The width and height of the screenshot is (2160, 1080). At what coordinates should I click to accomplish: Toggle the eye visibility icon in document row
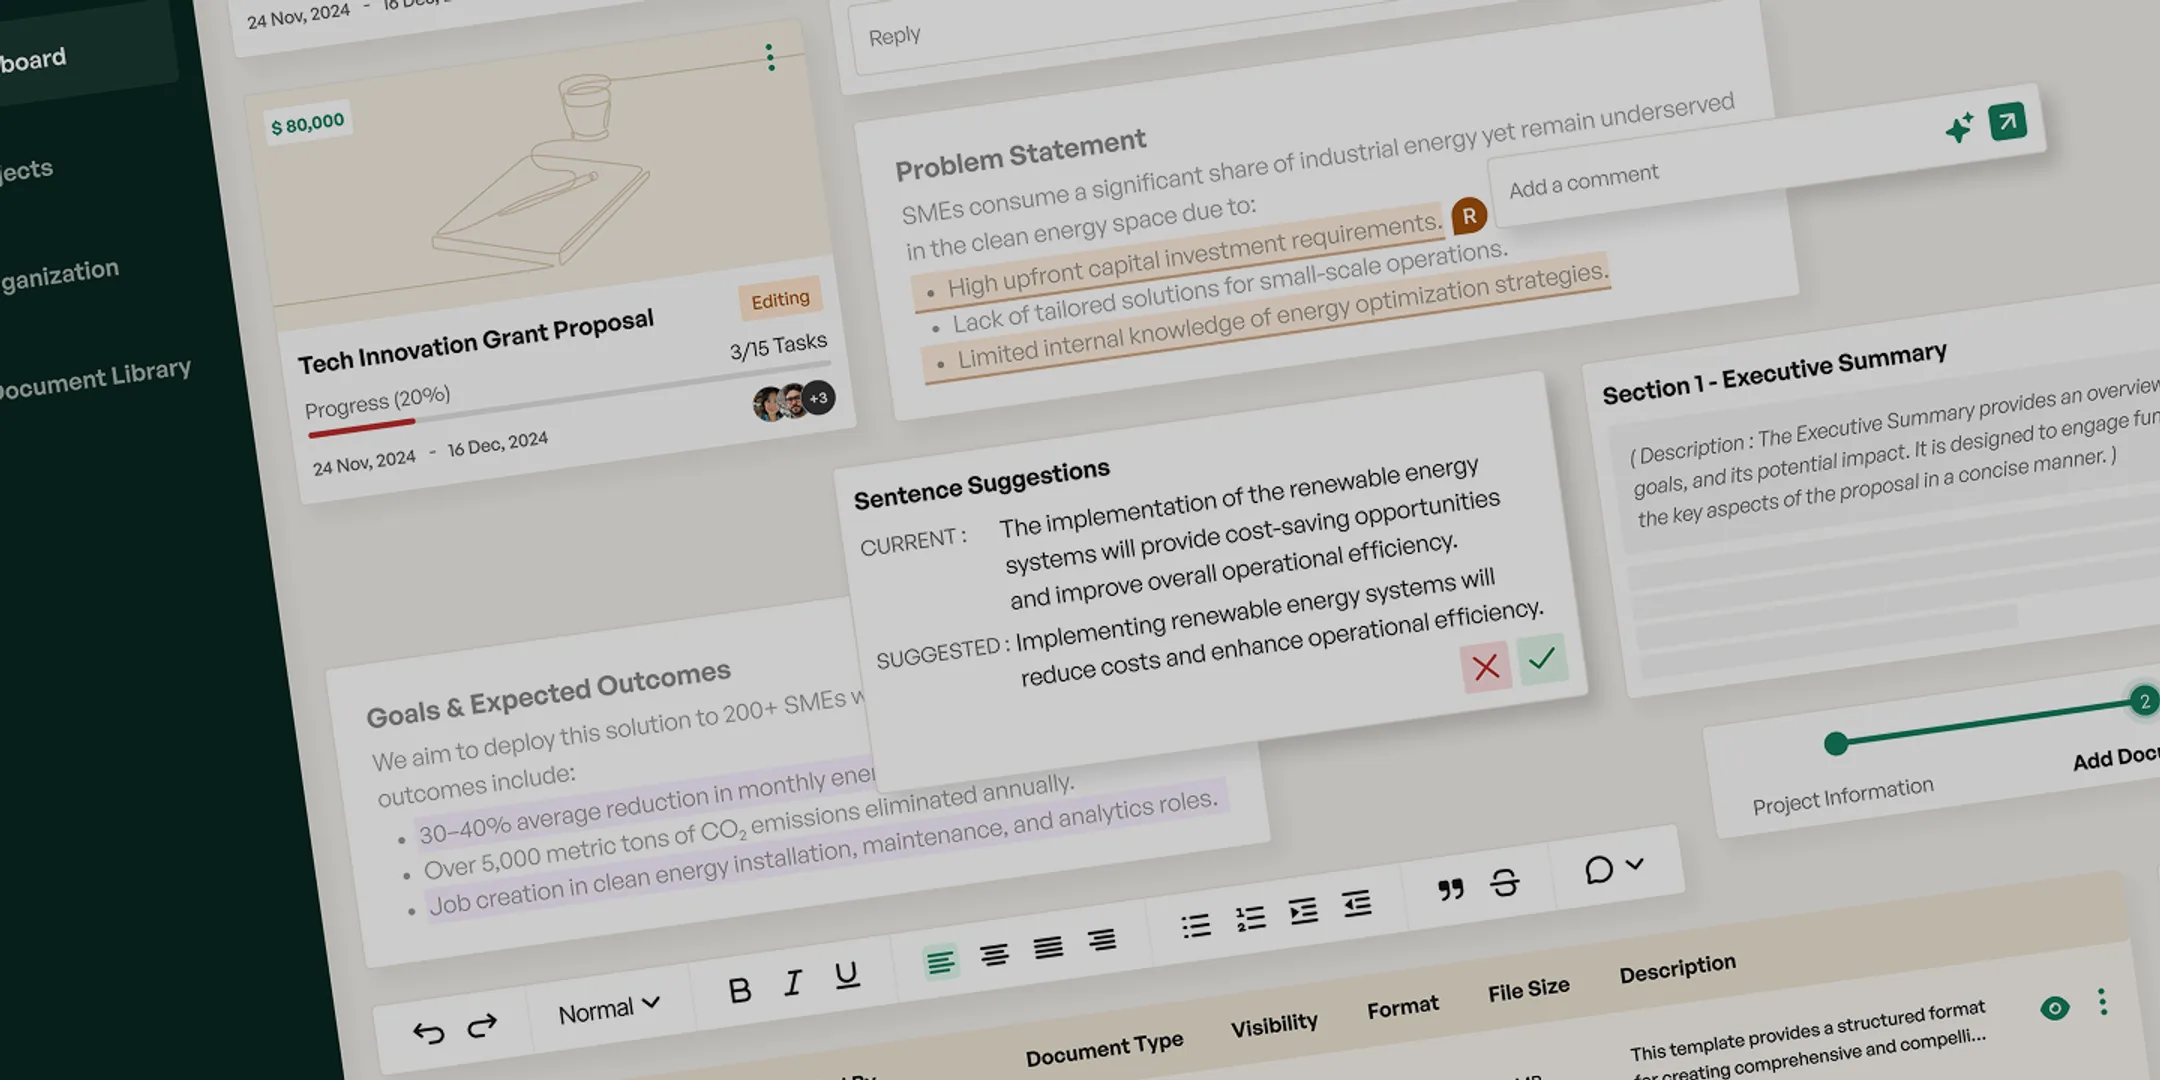click(x=2055, y=1008)
